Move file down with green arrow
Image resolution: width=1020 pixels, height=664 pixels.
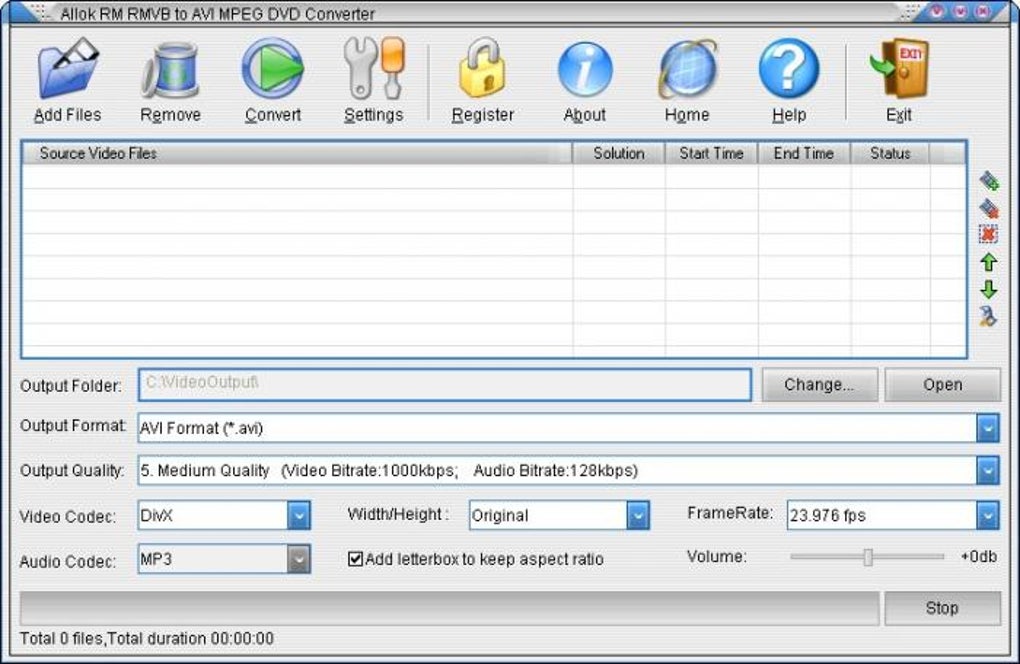coord(989,289)
